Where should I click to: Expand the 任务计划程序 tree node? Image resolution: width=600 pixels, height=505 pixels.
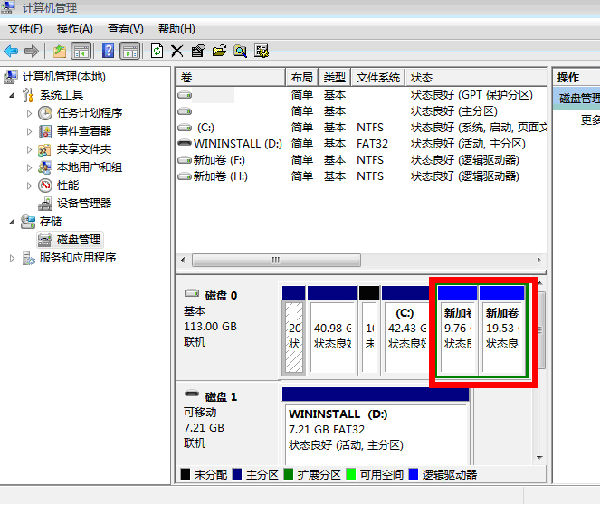point(29,113)
